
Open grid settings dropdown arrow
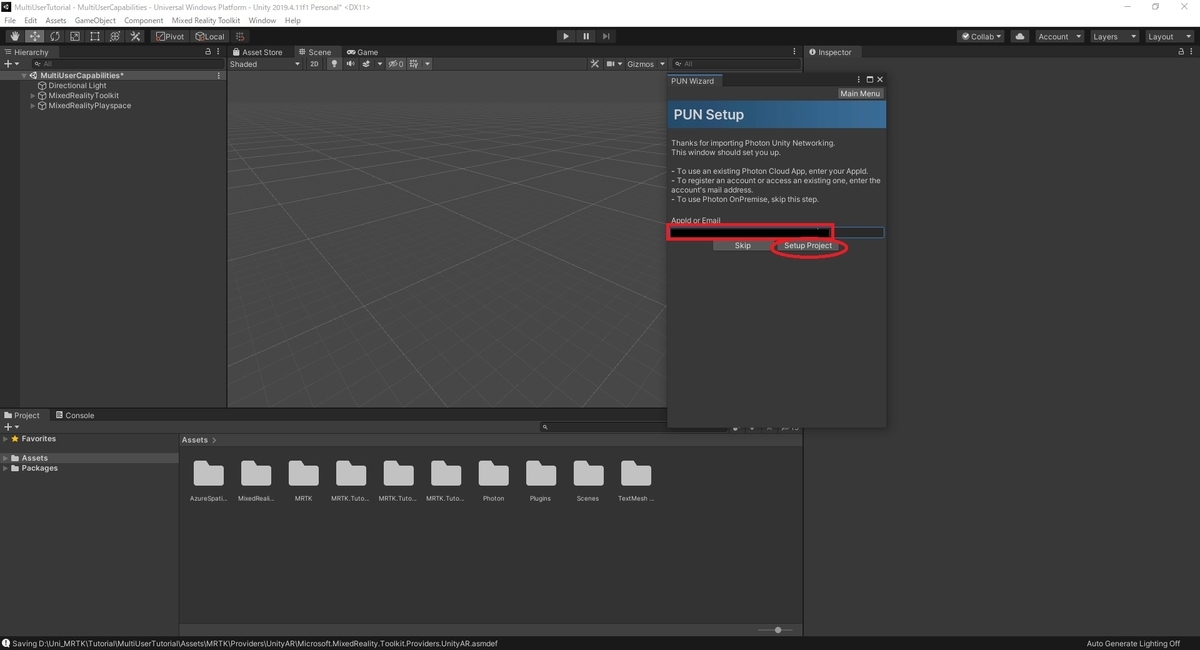click(x=427, y=64)
